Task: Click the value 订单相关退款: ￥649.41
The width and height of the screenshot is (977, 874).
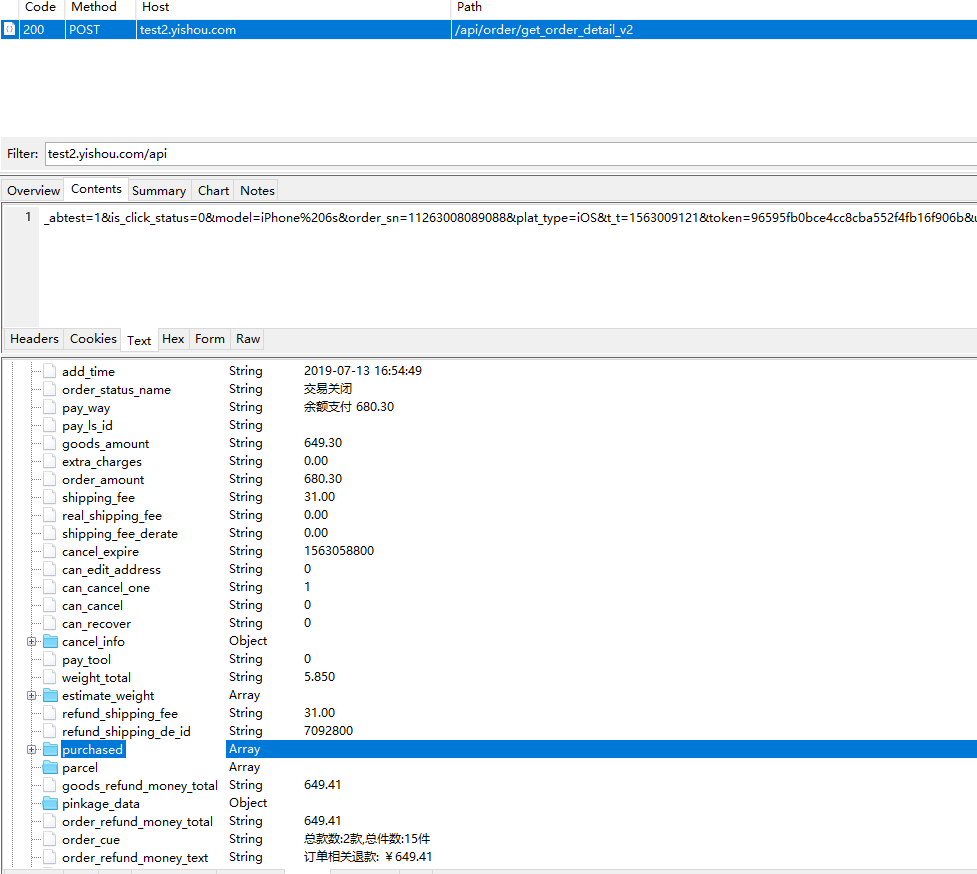Action: pyautogui.click(x=368, y=857)
